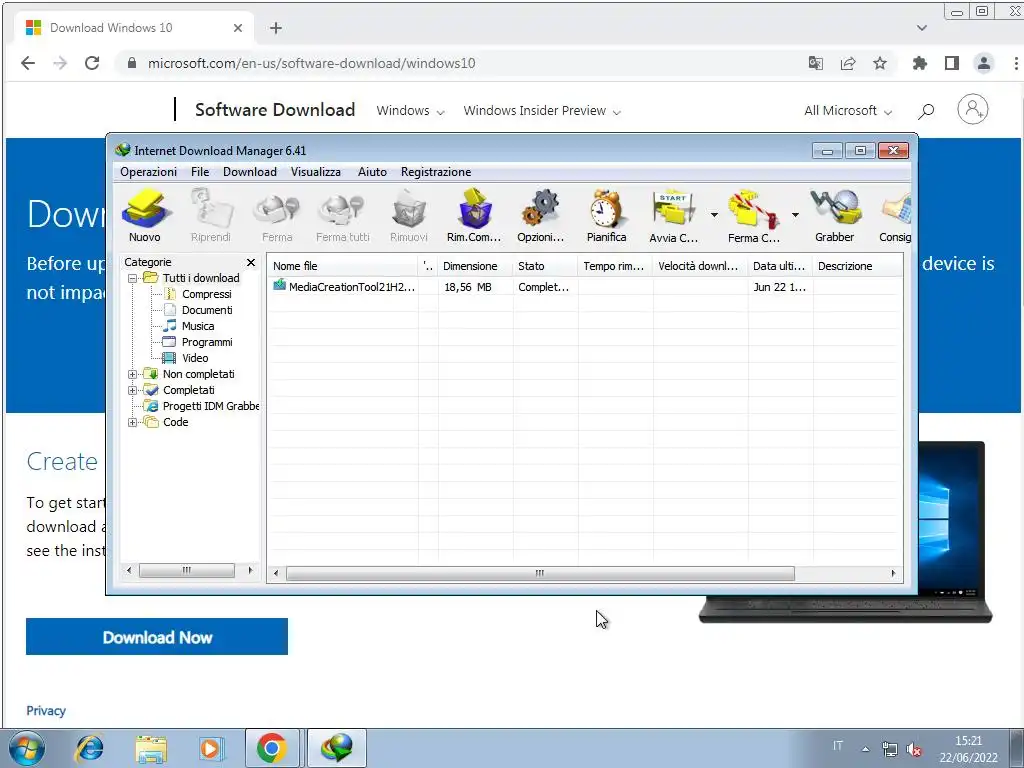Image resolution: width=1024 pixels, height=768 pixels.
Task: Open the Operazioni menu
Action: point(148,172)
